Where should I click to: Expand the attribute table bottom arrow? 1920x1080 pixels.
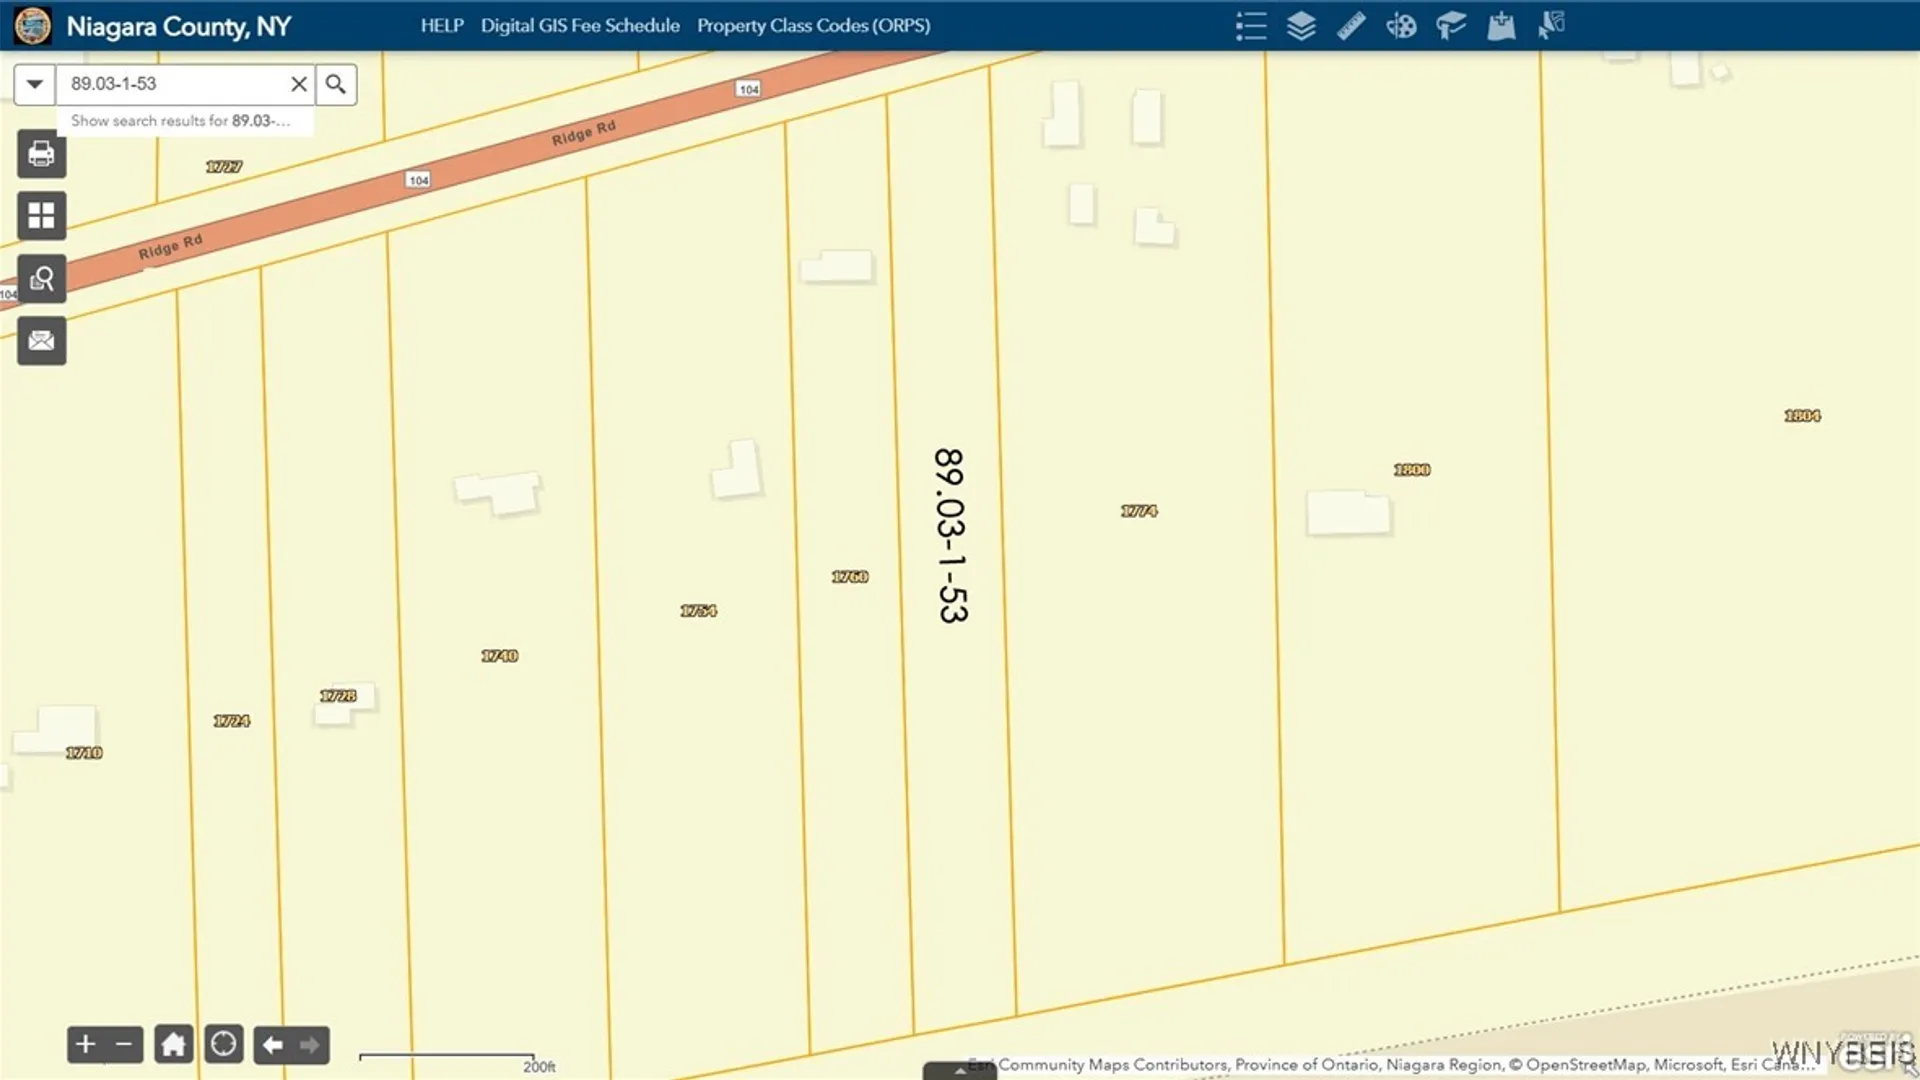960,1071
